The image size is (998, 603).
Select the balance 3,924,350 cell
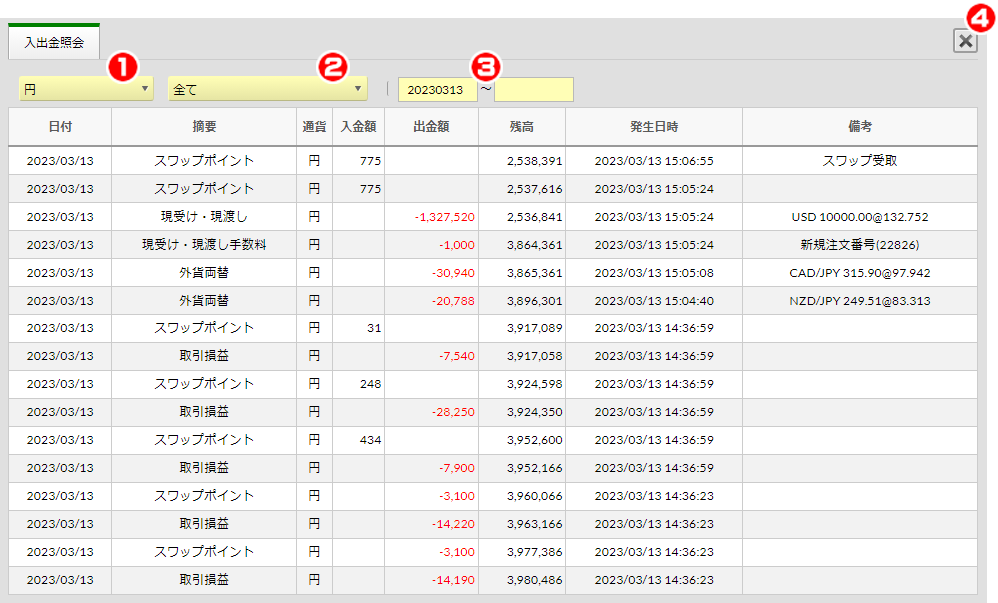(x=522, y=412)
